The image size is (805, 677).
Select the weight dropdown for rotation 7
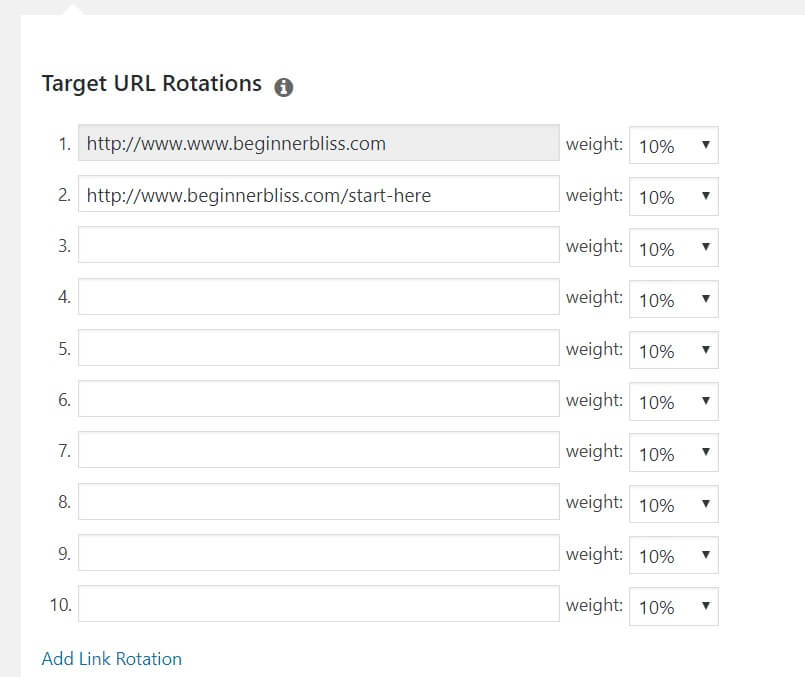[x=673, y=453]
